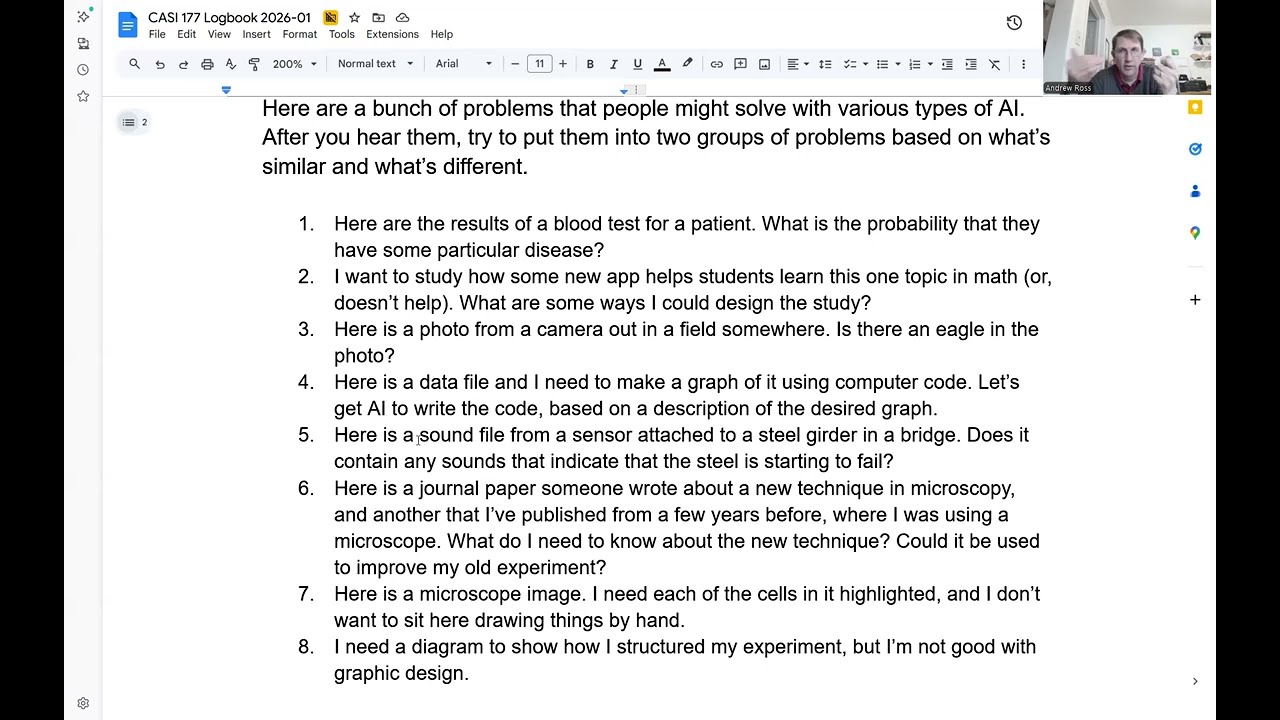Open the Extensions menu
Screen dimensions: 1280x720
(392, 34)
